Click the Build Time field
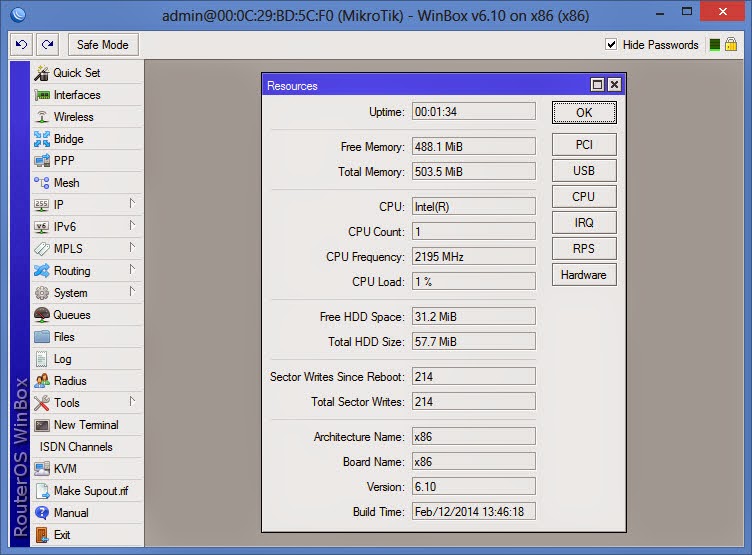The height and width of the screenshot is (555, 752). [x=473, y=512]
